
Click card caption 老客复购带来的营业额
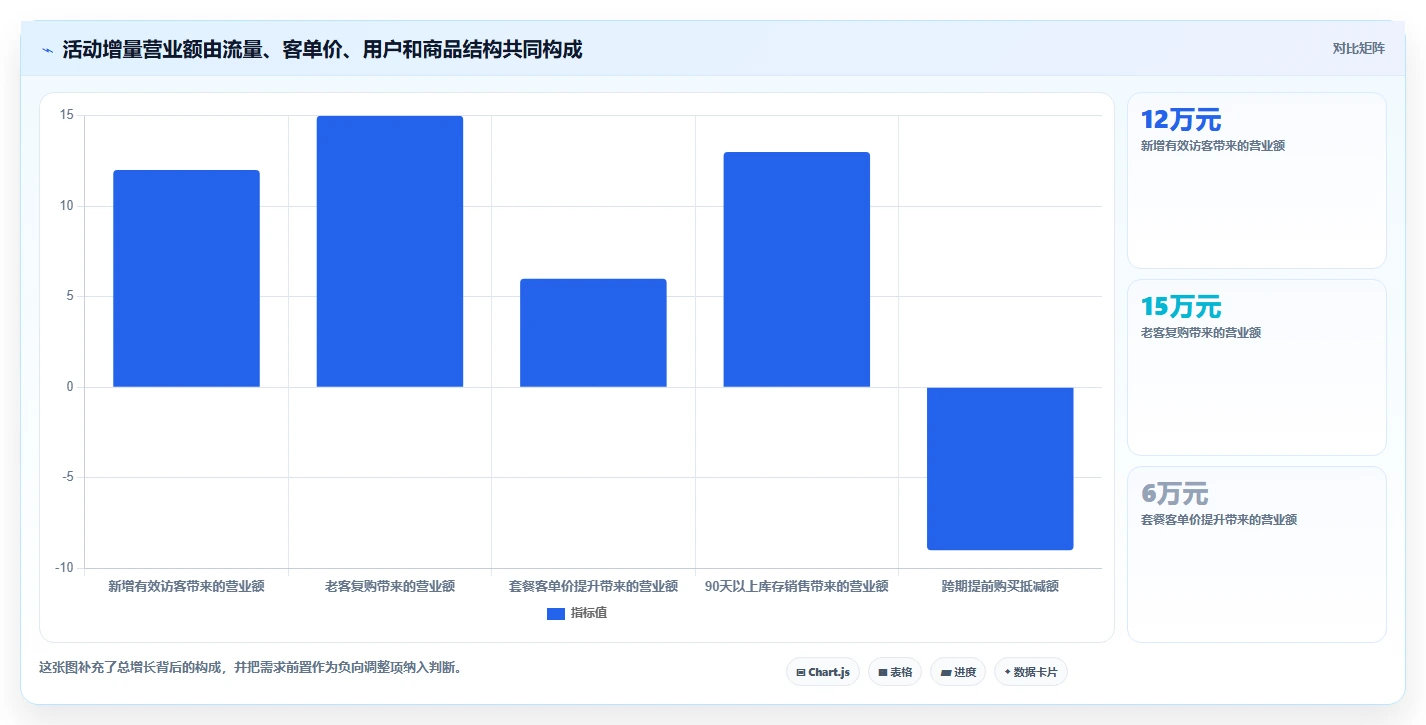coord(1201,333)
